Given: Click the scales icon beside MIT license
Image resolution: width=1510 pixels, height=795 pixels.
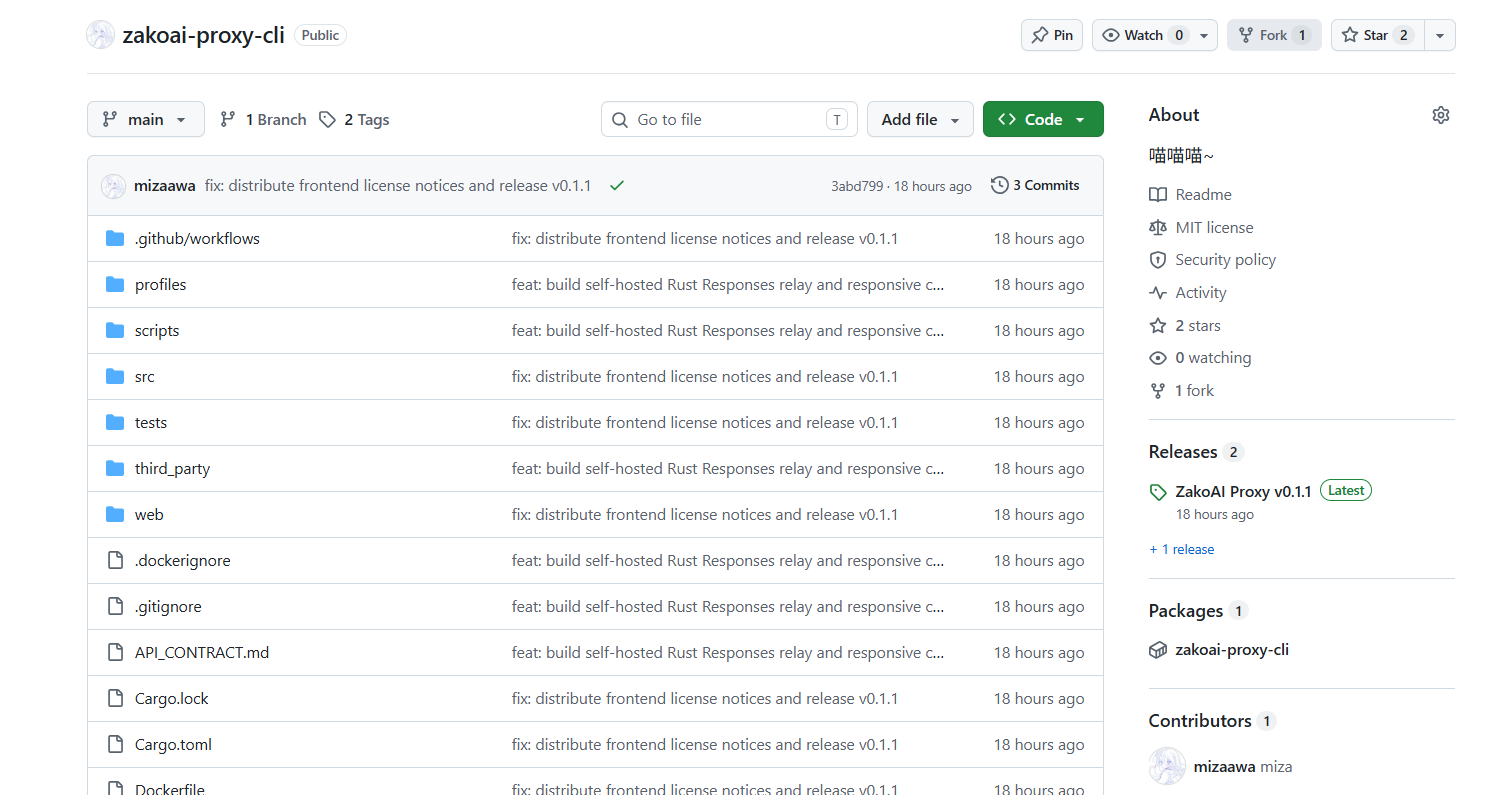Looking at the screenshot, I should tap(1158, 227).
